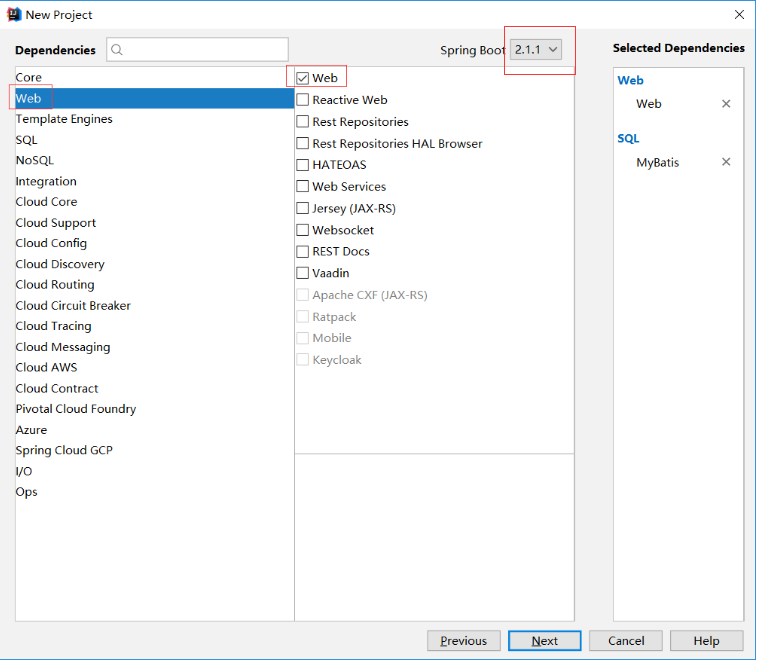Check the Rest Repositories option
This screenshot has width=758, height=661.
[x=303, y=121]
